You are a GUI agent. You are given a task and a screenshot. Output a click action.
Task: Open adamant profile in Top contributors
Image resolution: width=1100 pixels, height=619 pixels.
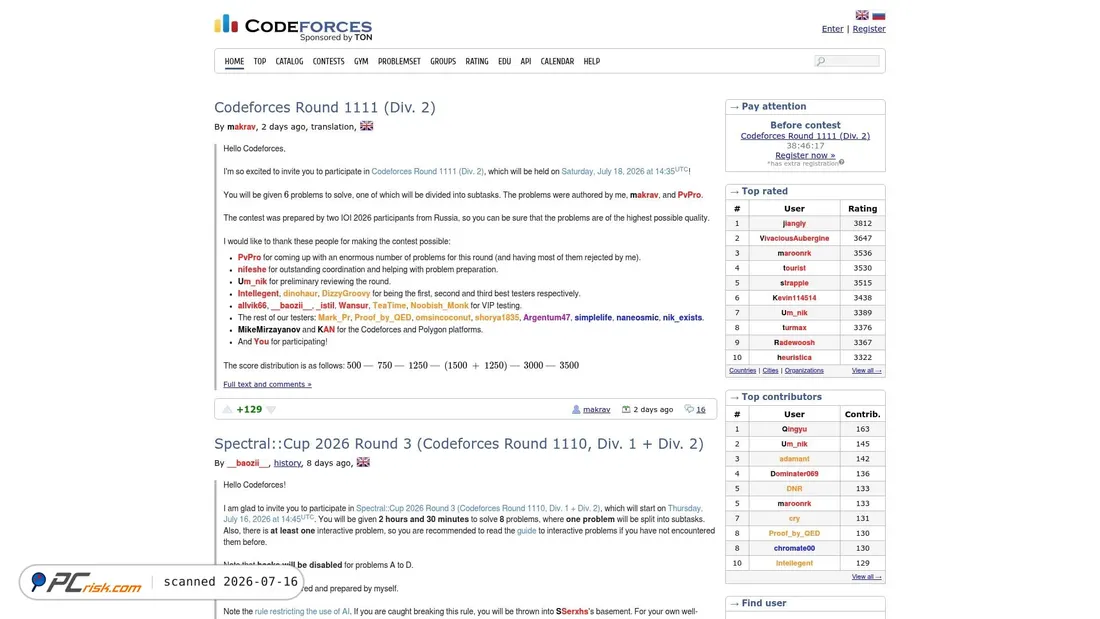(x=794, y=459)
